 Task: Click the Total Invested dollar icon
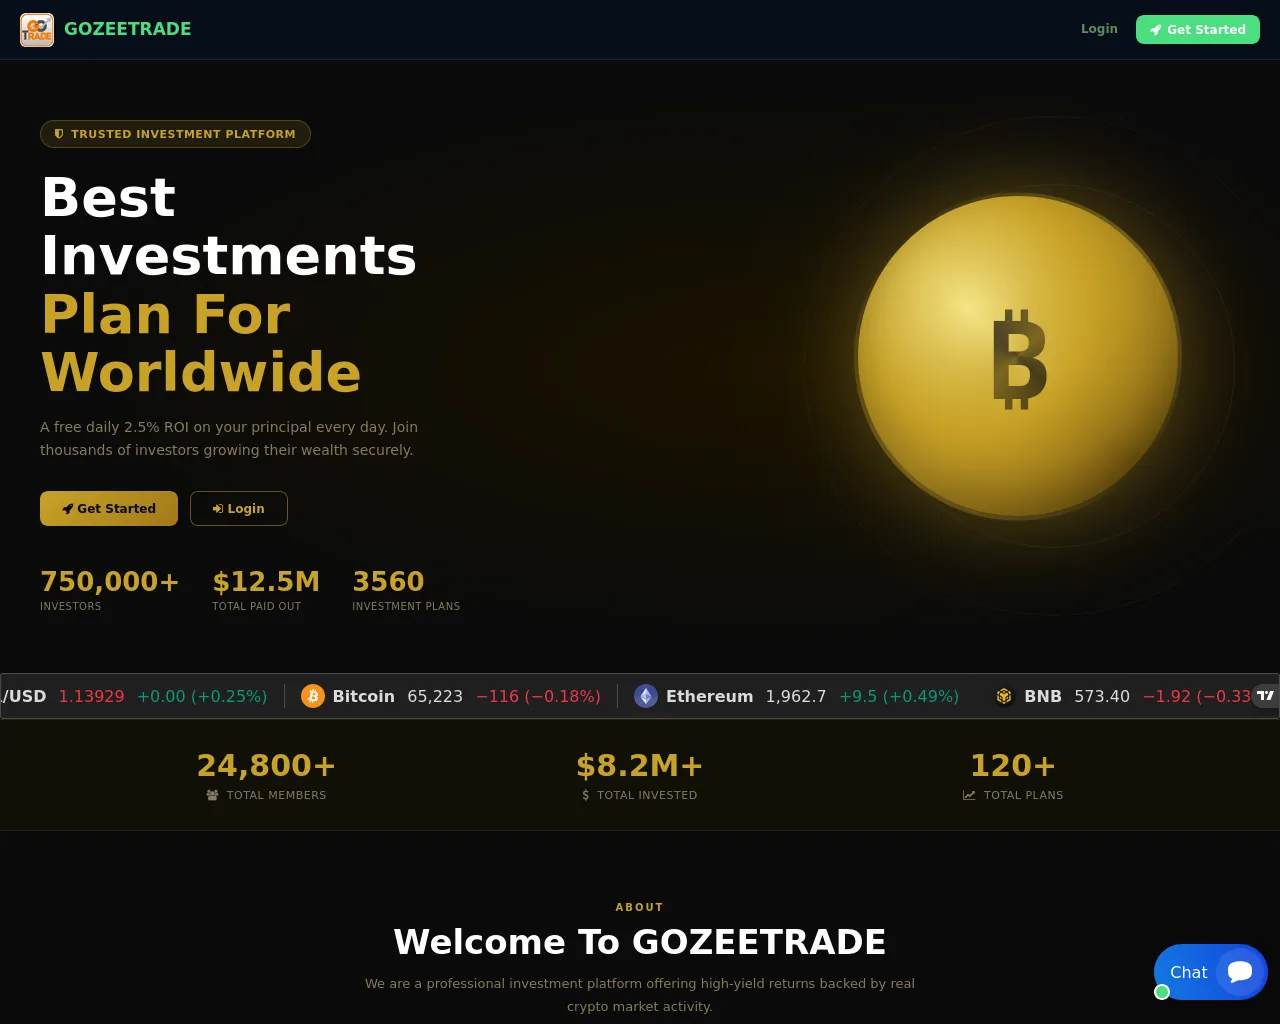[586, 795]
